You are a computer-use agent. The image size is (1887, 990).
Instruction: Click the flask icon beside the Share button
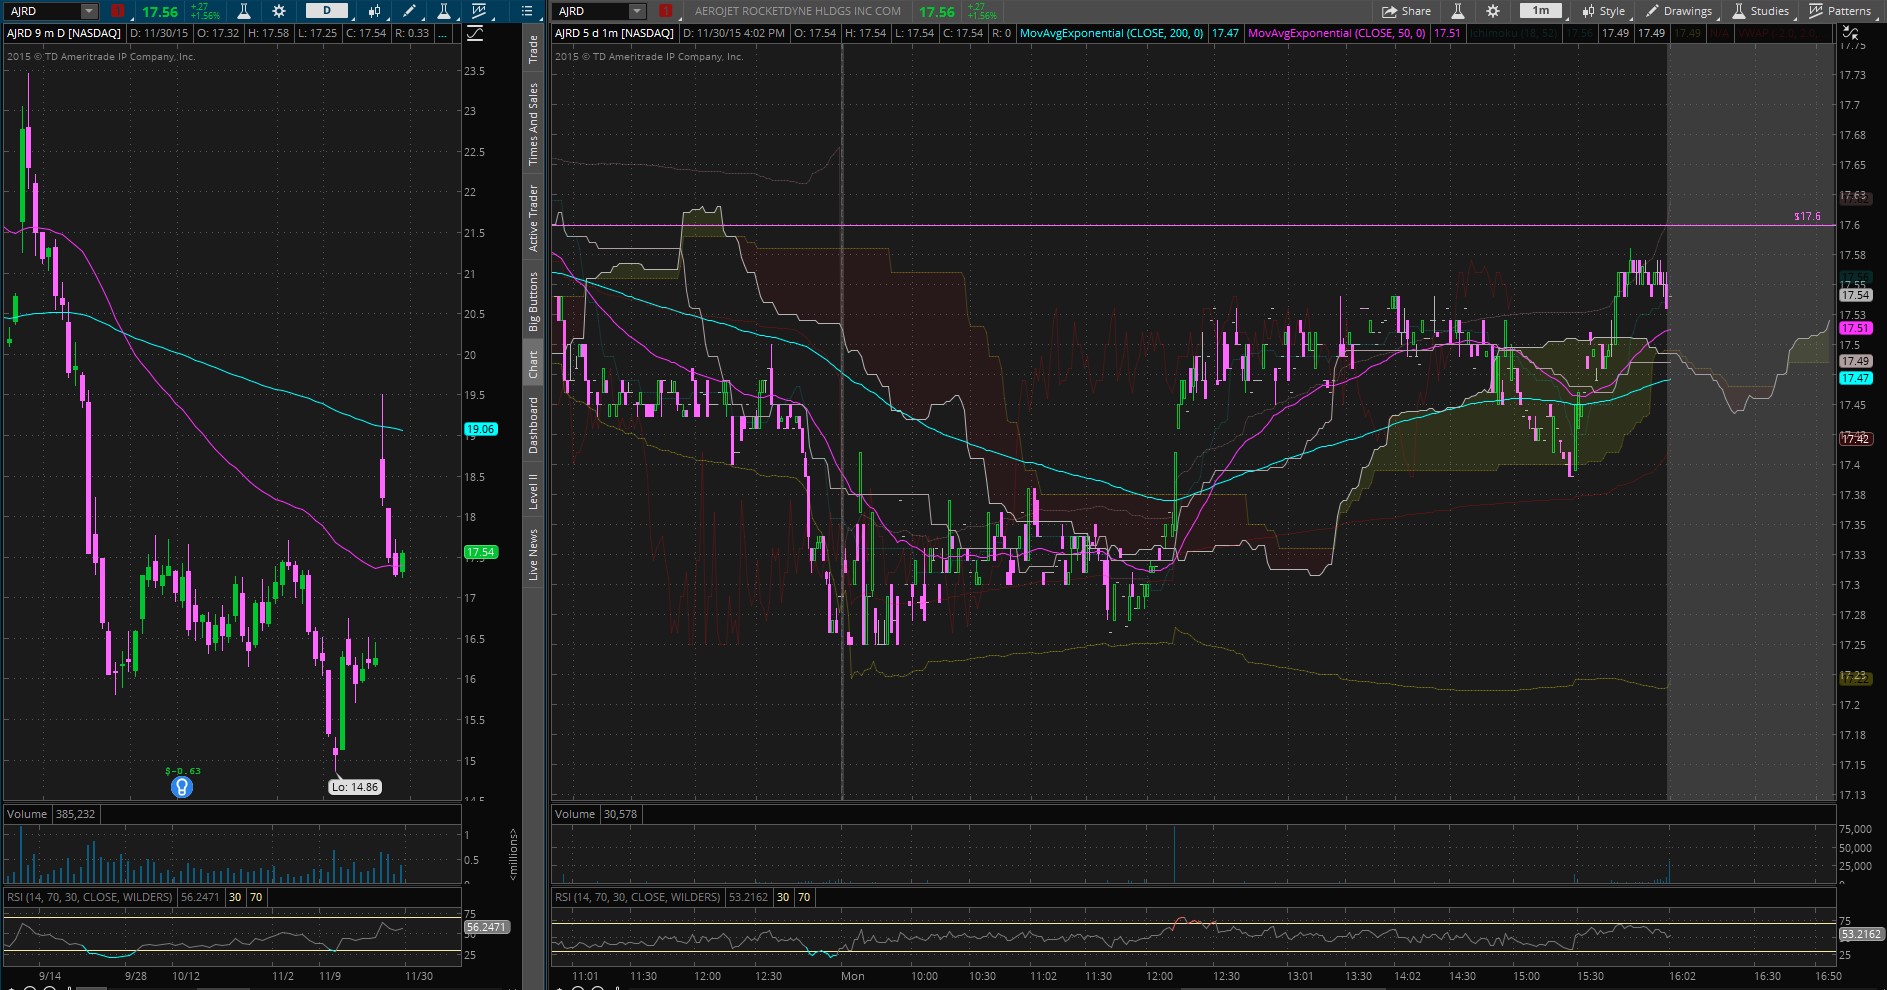point(1458,11)
